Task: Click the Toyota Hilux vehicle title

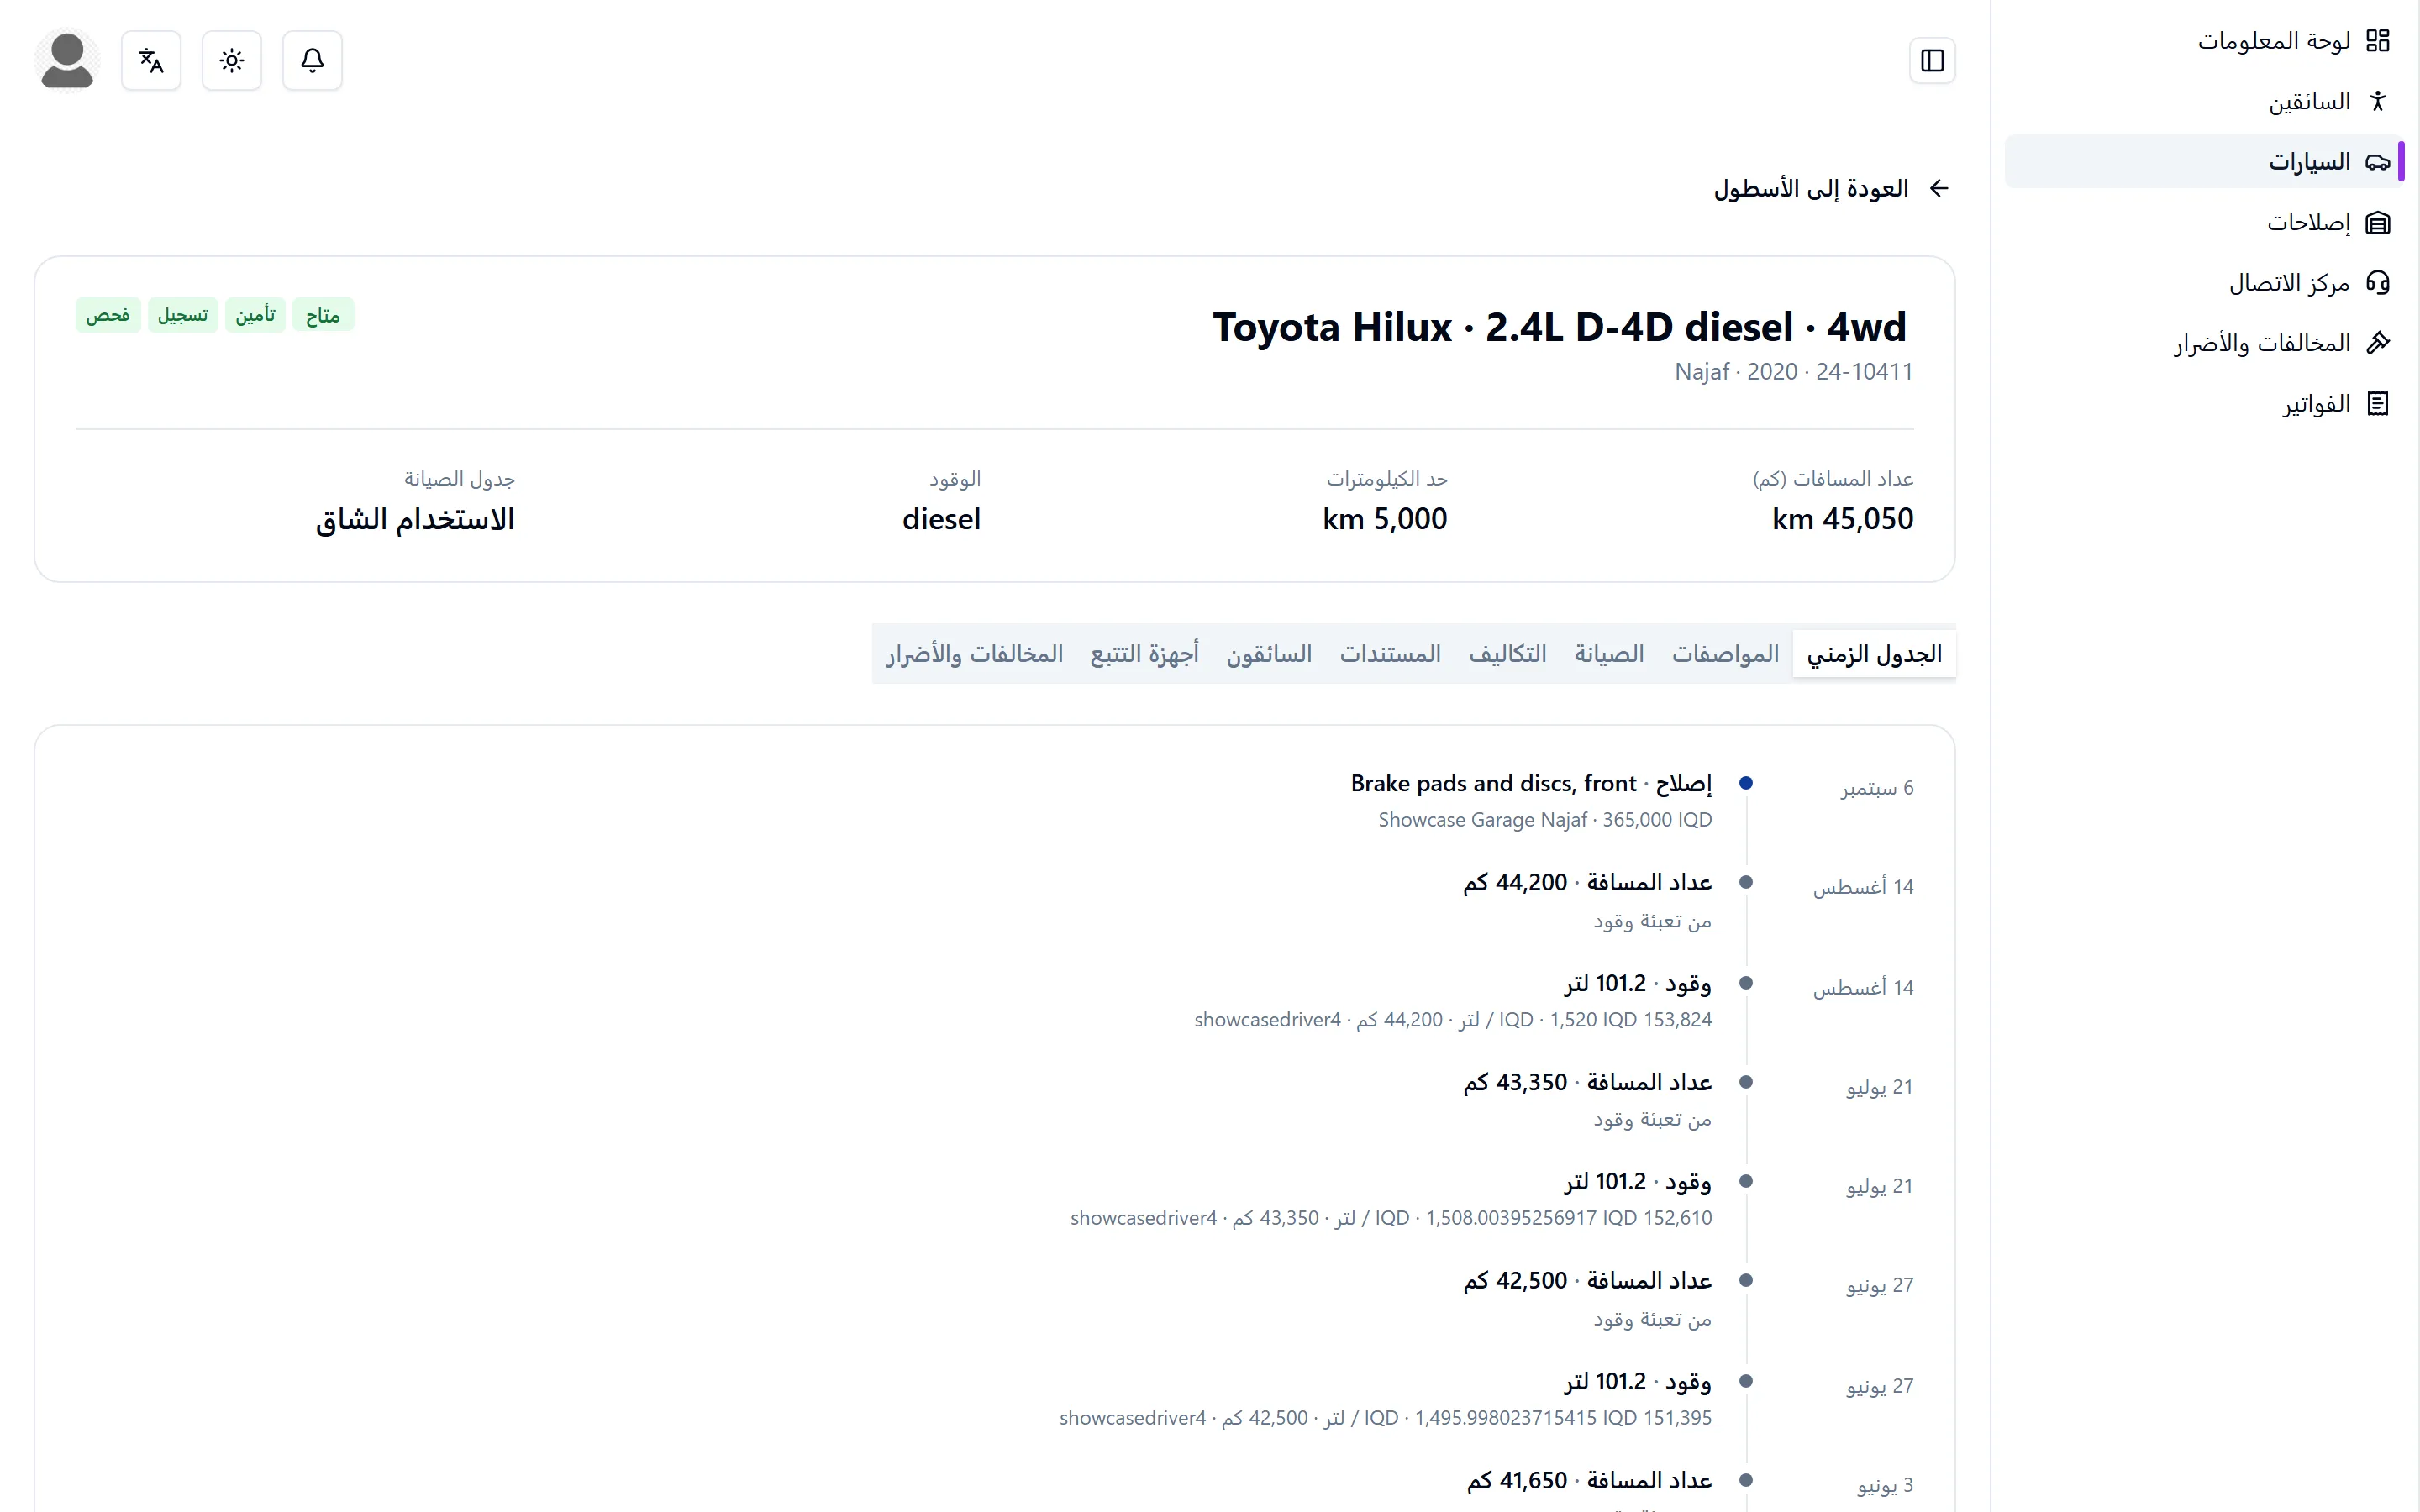Action: tap(1560, 327)
